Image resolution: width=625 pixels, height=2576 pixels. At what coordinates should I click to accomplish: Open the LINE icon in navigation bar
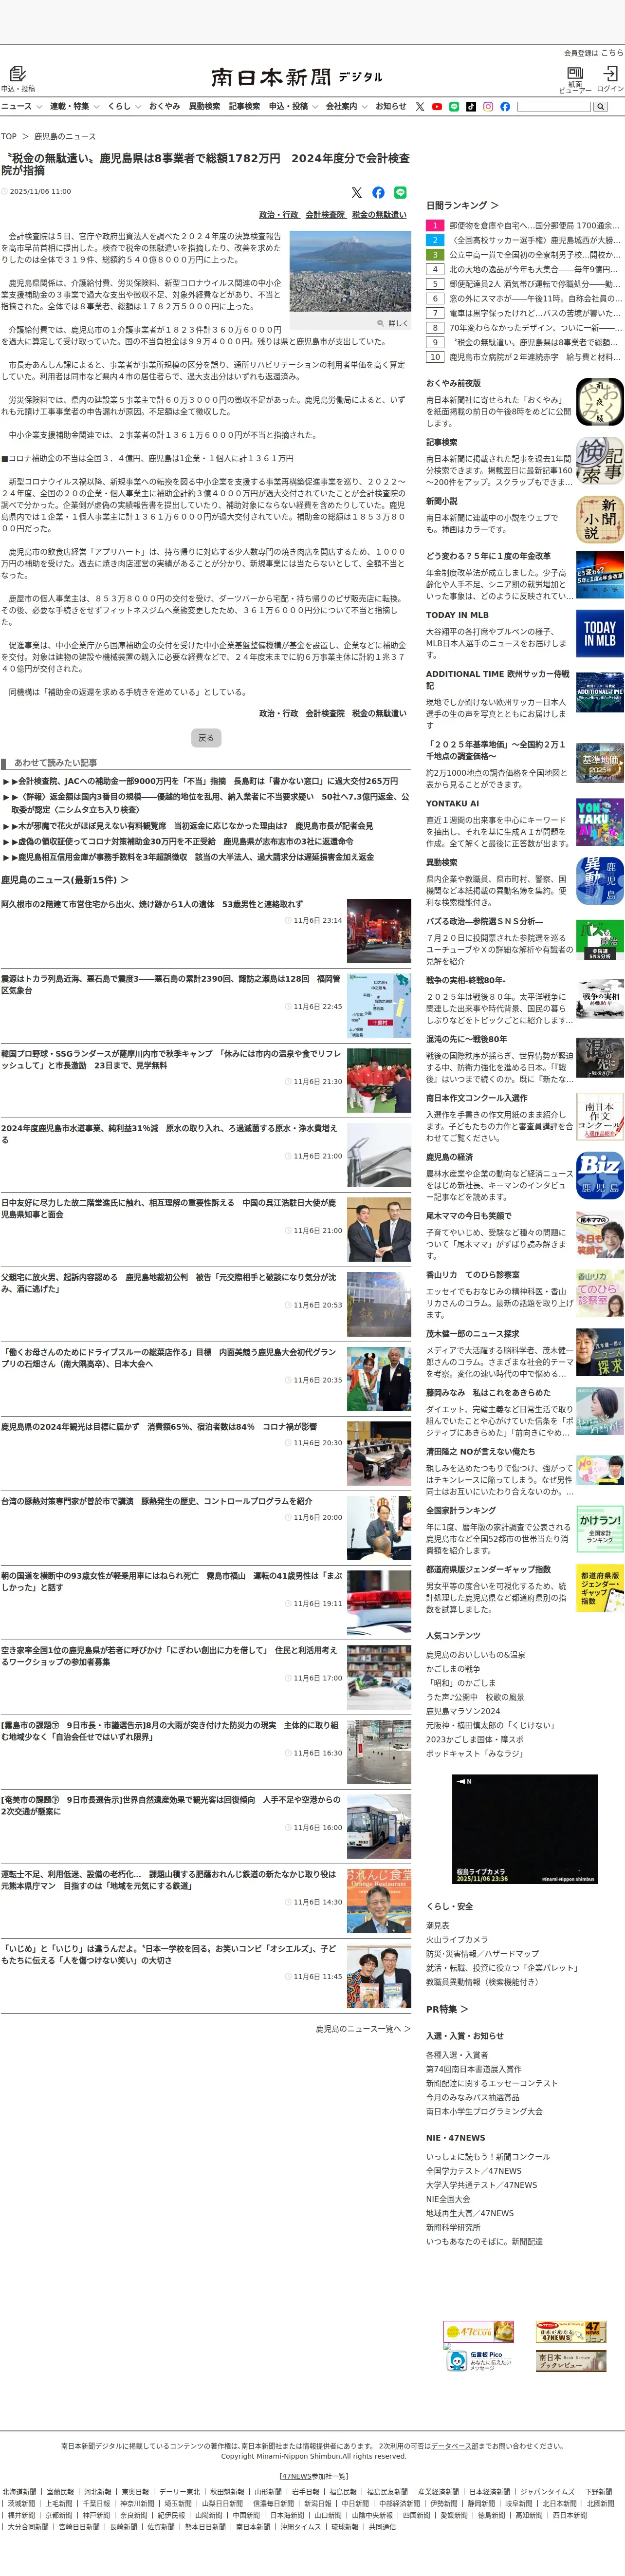pos(454,106)
